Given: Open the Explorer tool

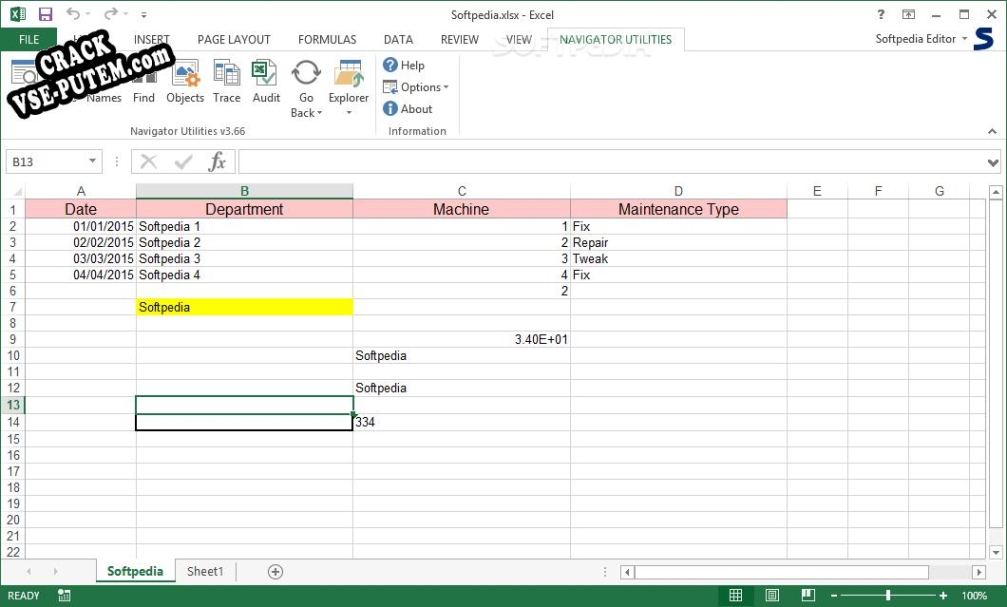Looking at the screenshot, I should [x=349, y=82].
